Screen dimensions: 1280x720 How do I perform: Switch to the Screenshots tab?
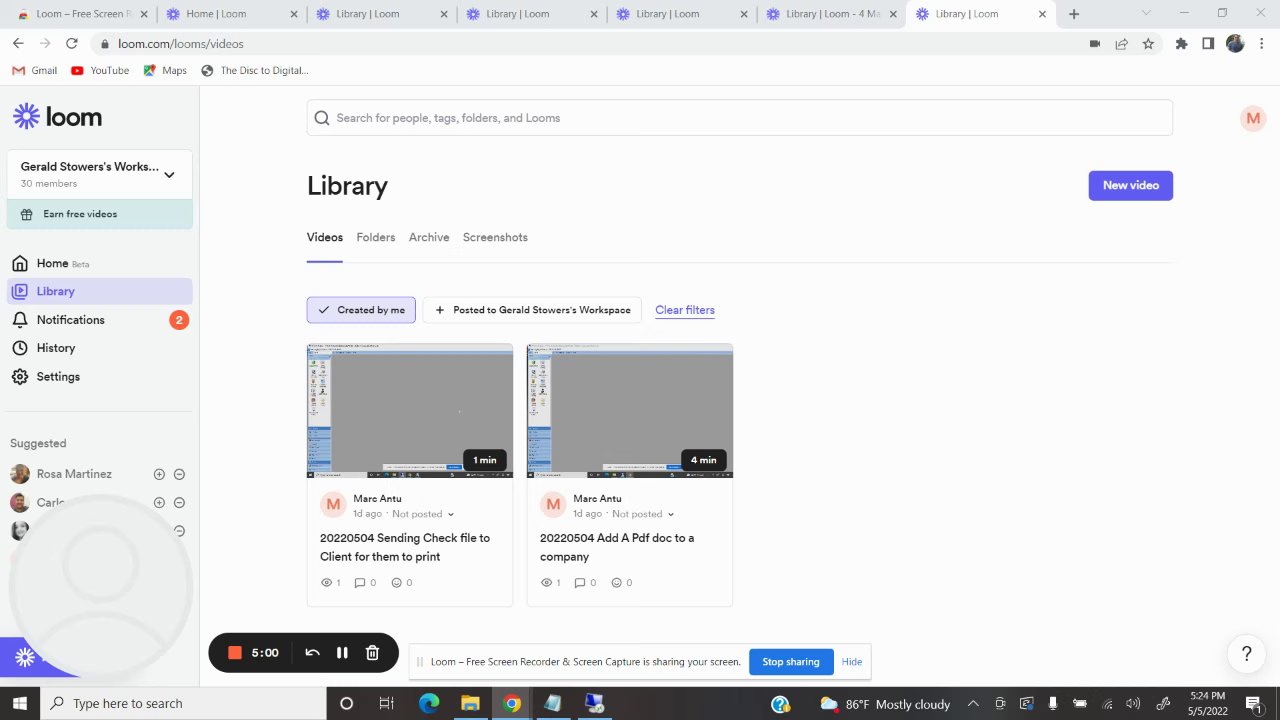[495, 237]
